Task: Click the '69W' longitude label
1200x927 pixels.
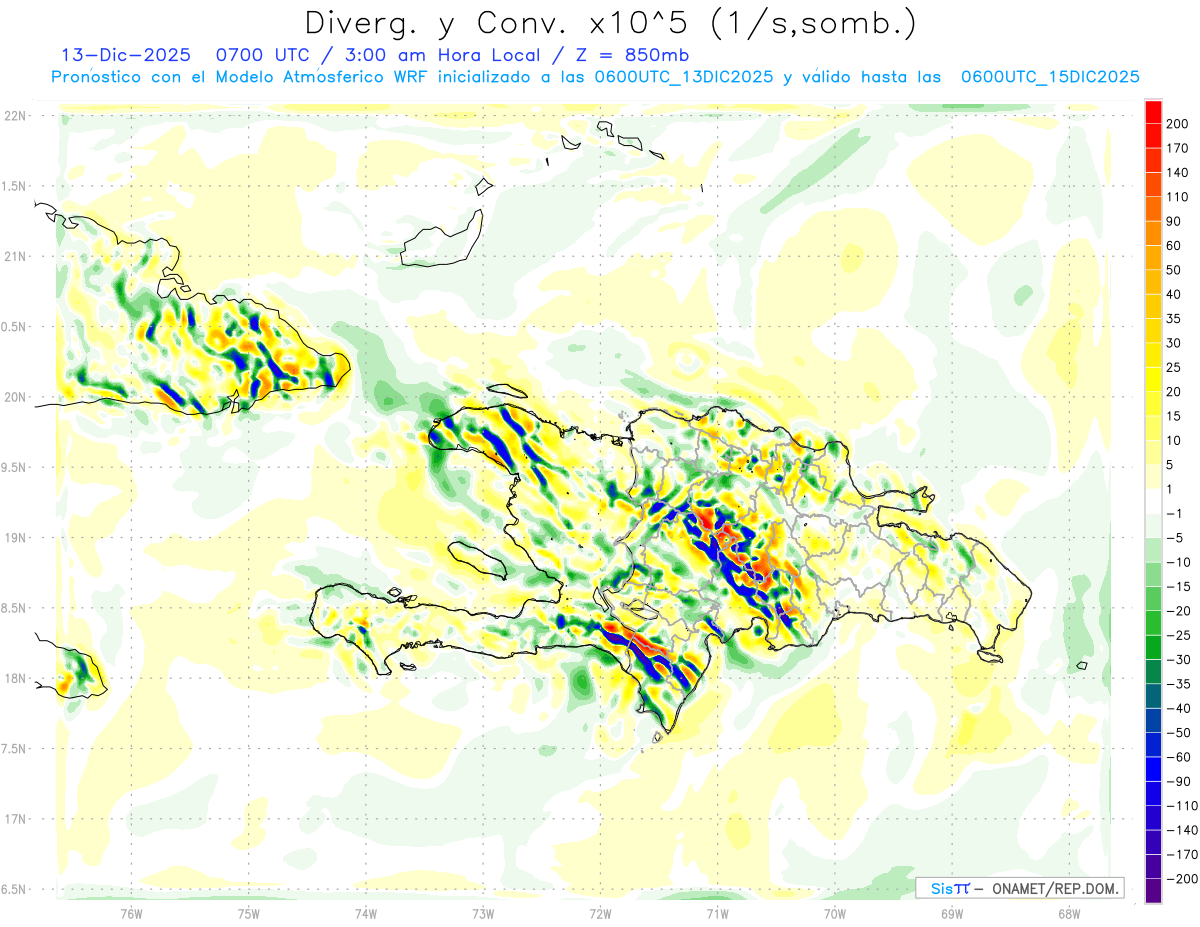Action: pos(952,912)
